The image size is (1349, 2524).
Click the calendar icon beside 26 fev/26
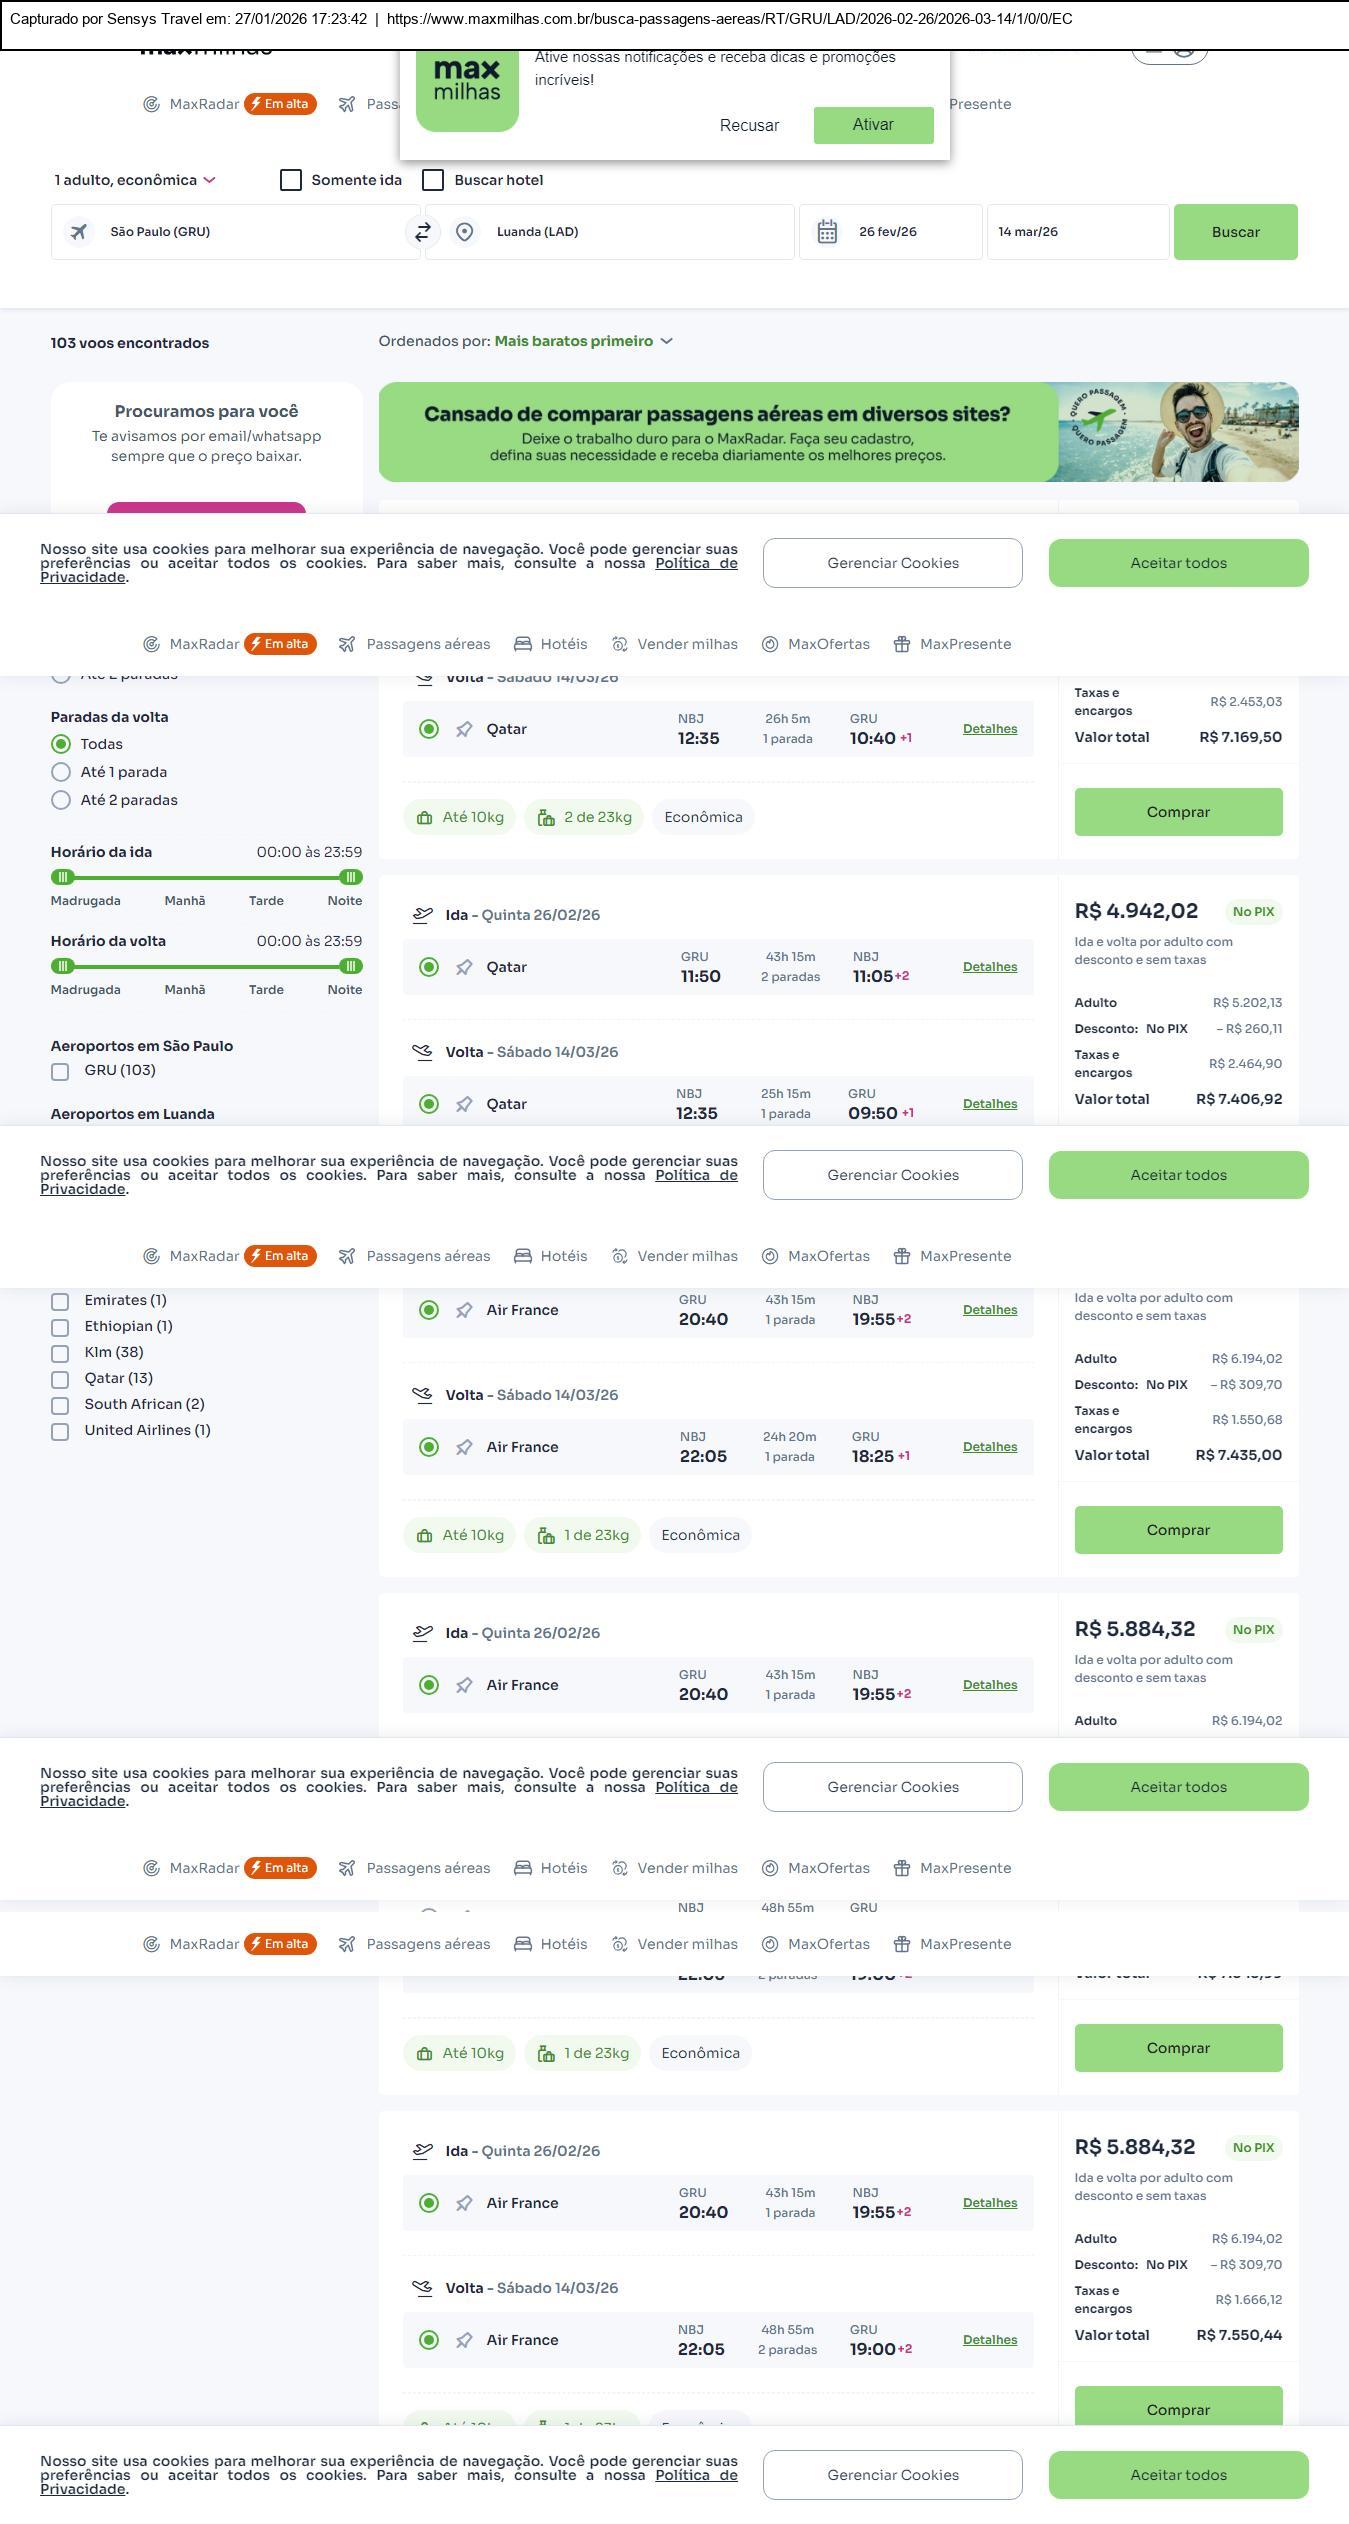click(x=827, y=232)
